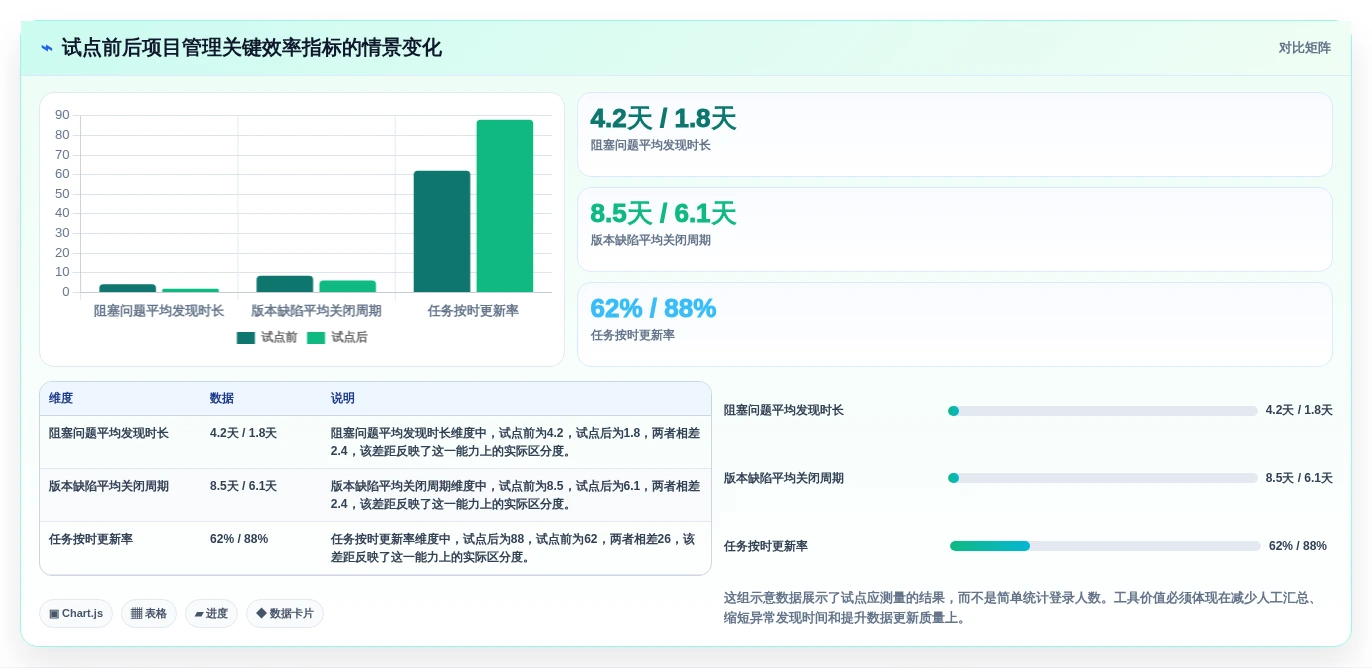The width and height of the screenshot is (1372, 668).
Task: Toggle the 试点后 legend swatch
Action: tap(316, 338)
